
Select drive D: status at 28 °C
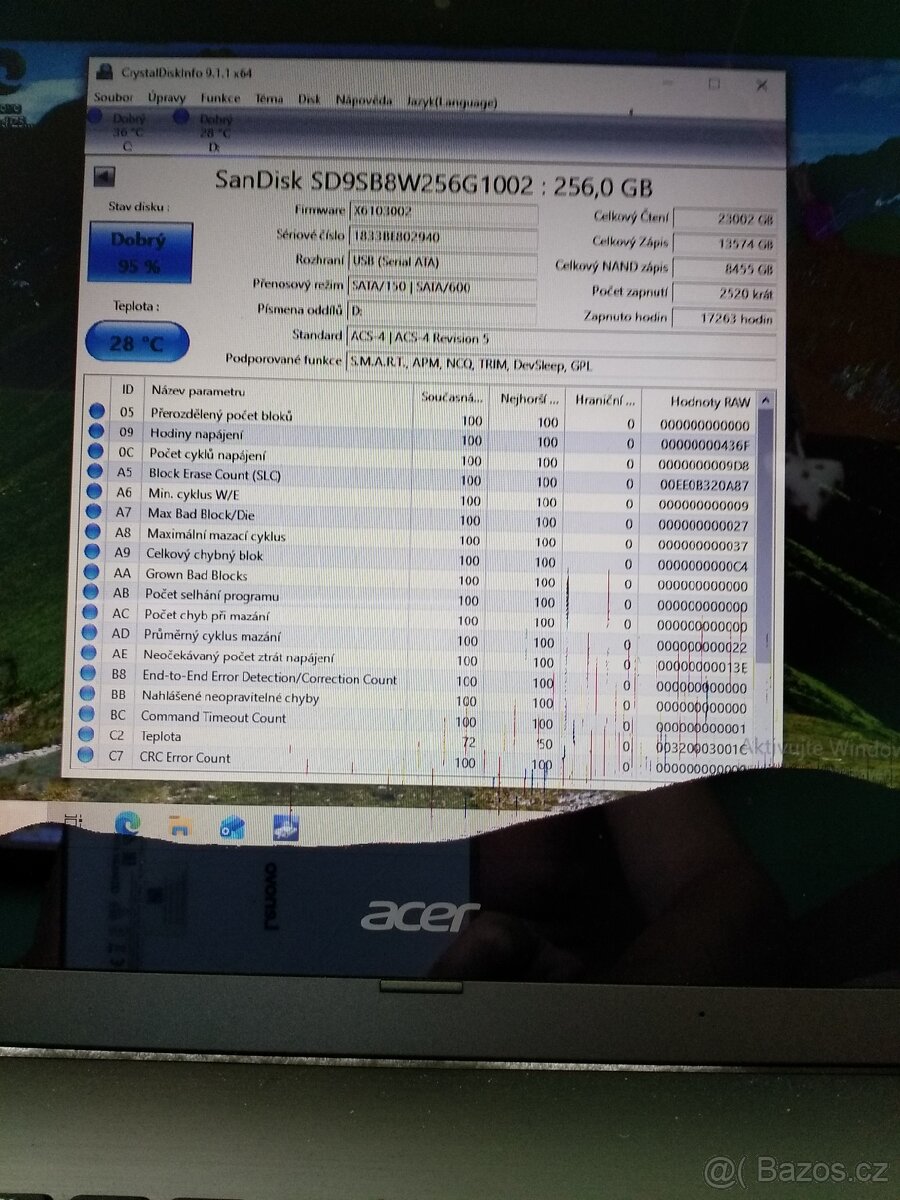[211, 131]
